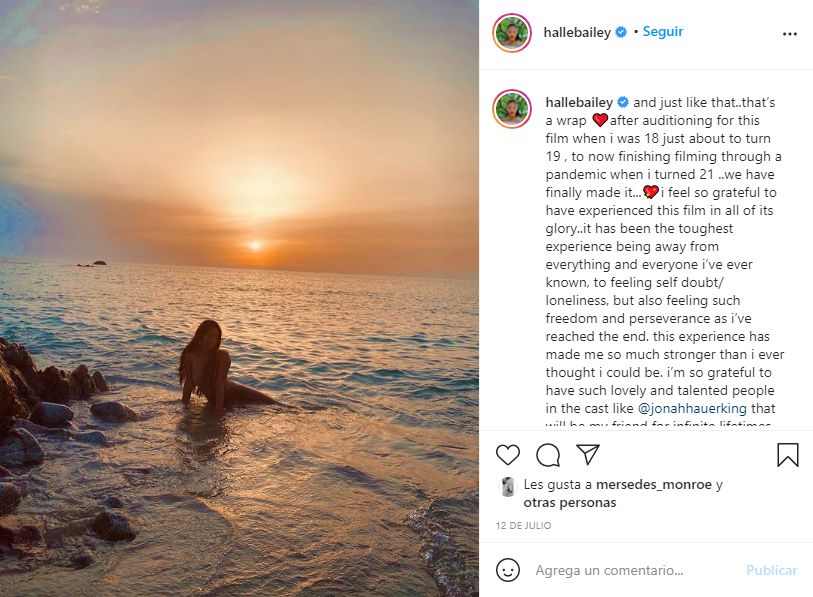Open the emoji picker smiley icon
This screenshot has height=597, width=813.
(508, 570)
